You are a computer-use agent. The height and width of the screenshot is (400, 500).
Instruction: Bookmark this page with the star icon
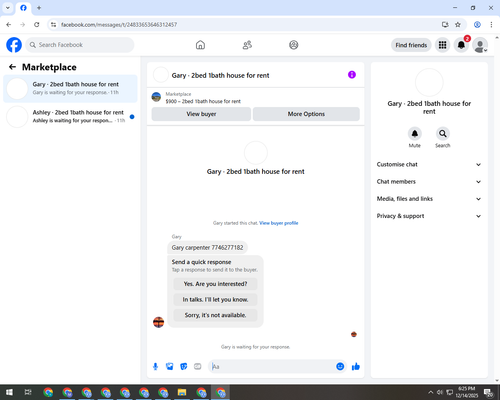(458, 24)
